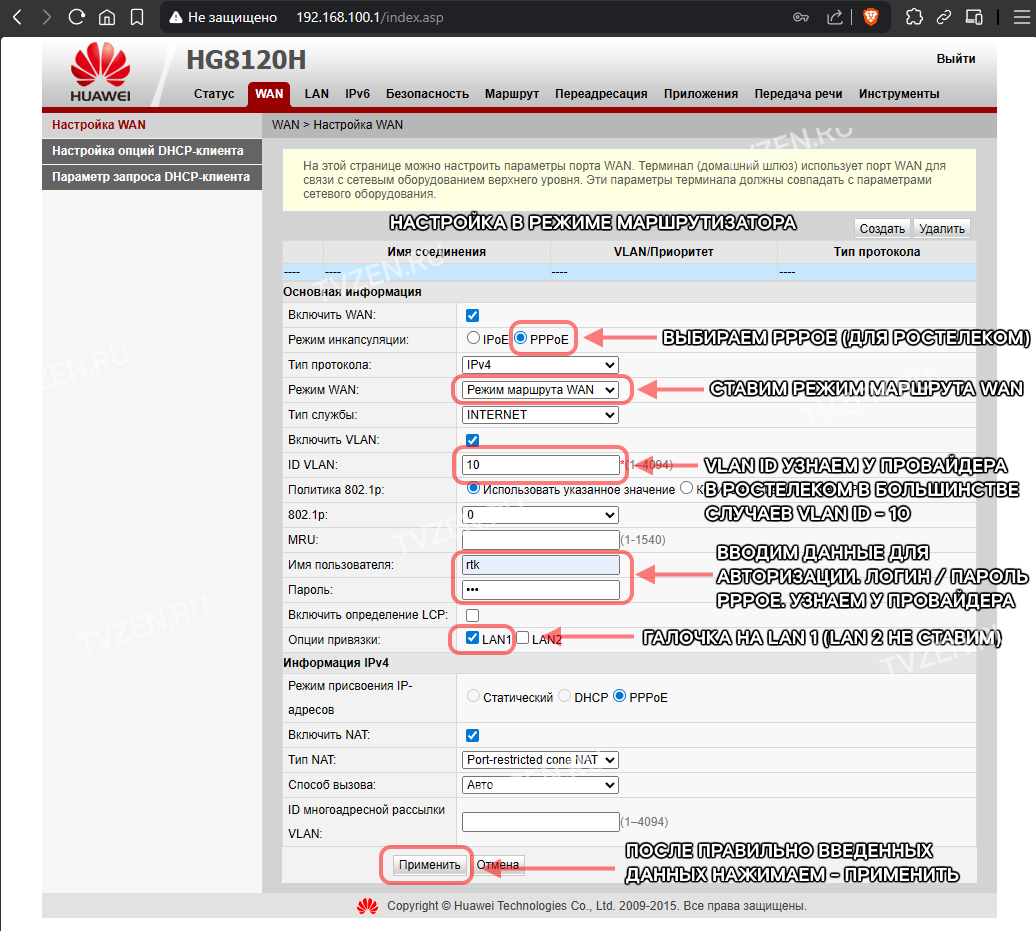Click the back navigation arrow
The image size is (1036, 931).
coord(18,17)
